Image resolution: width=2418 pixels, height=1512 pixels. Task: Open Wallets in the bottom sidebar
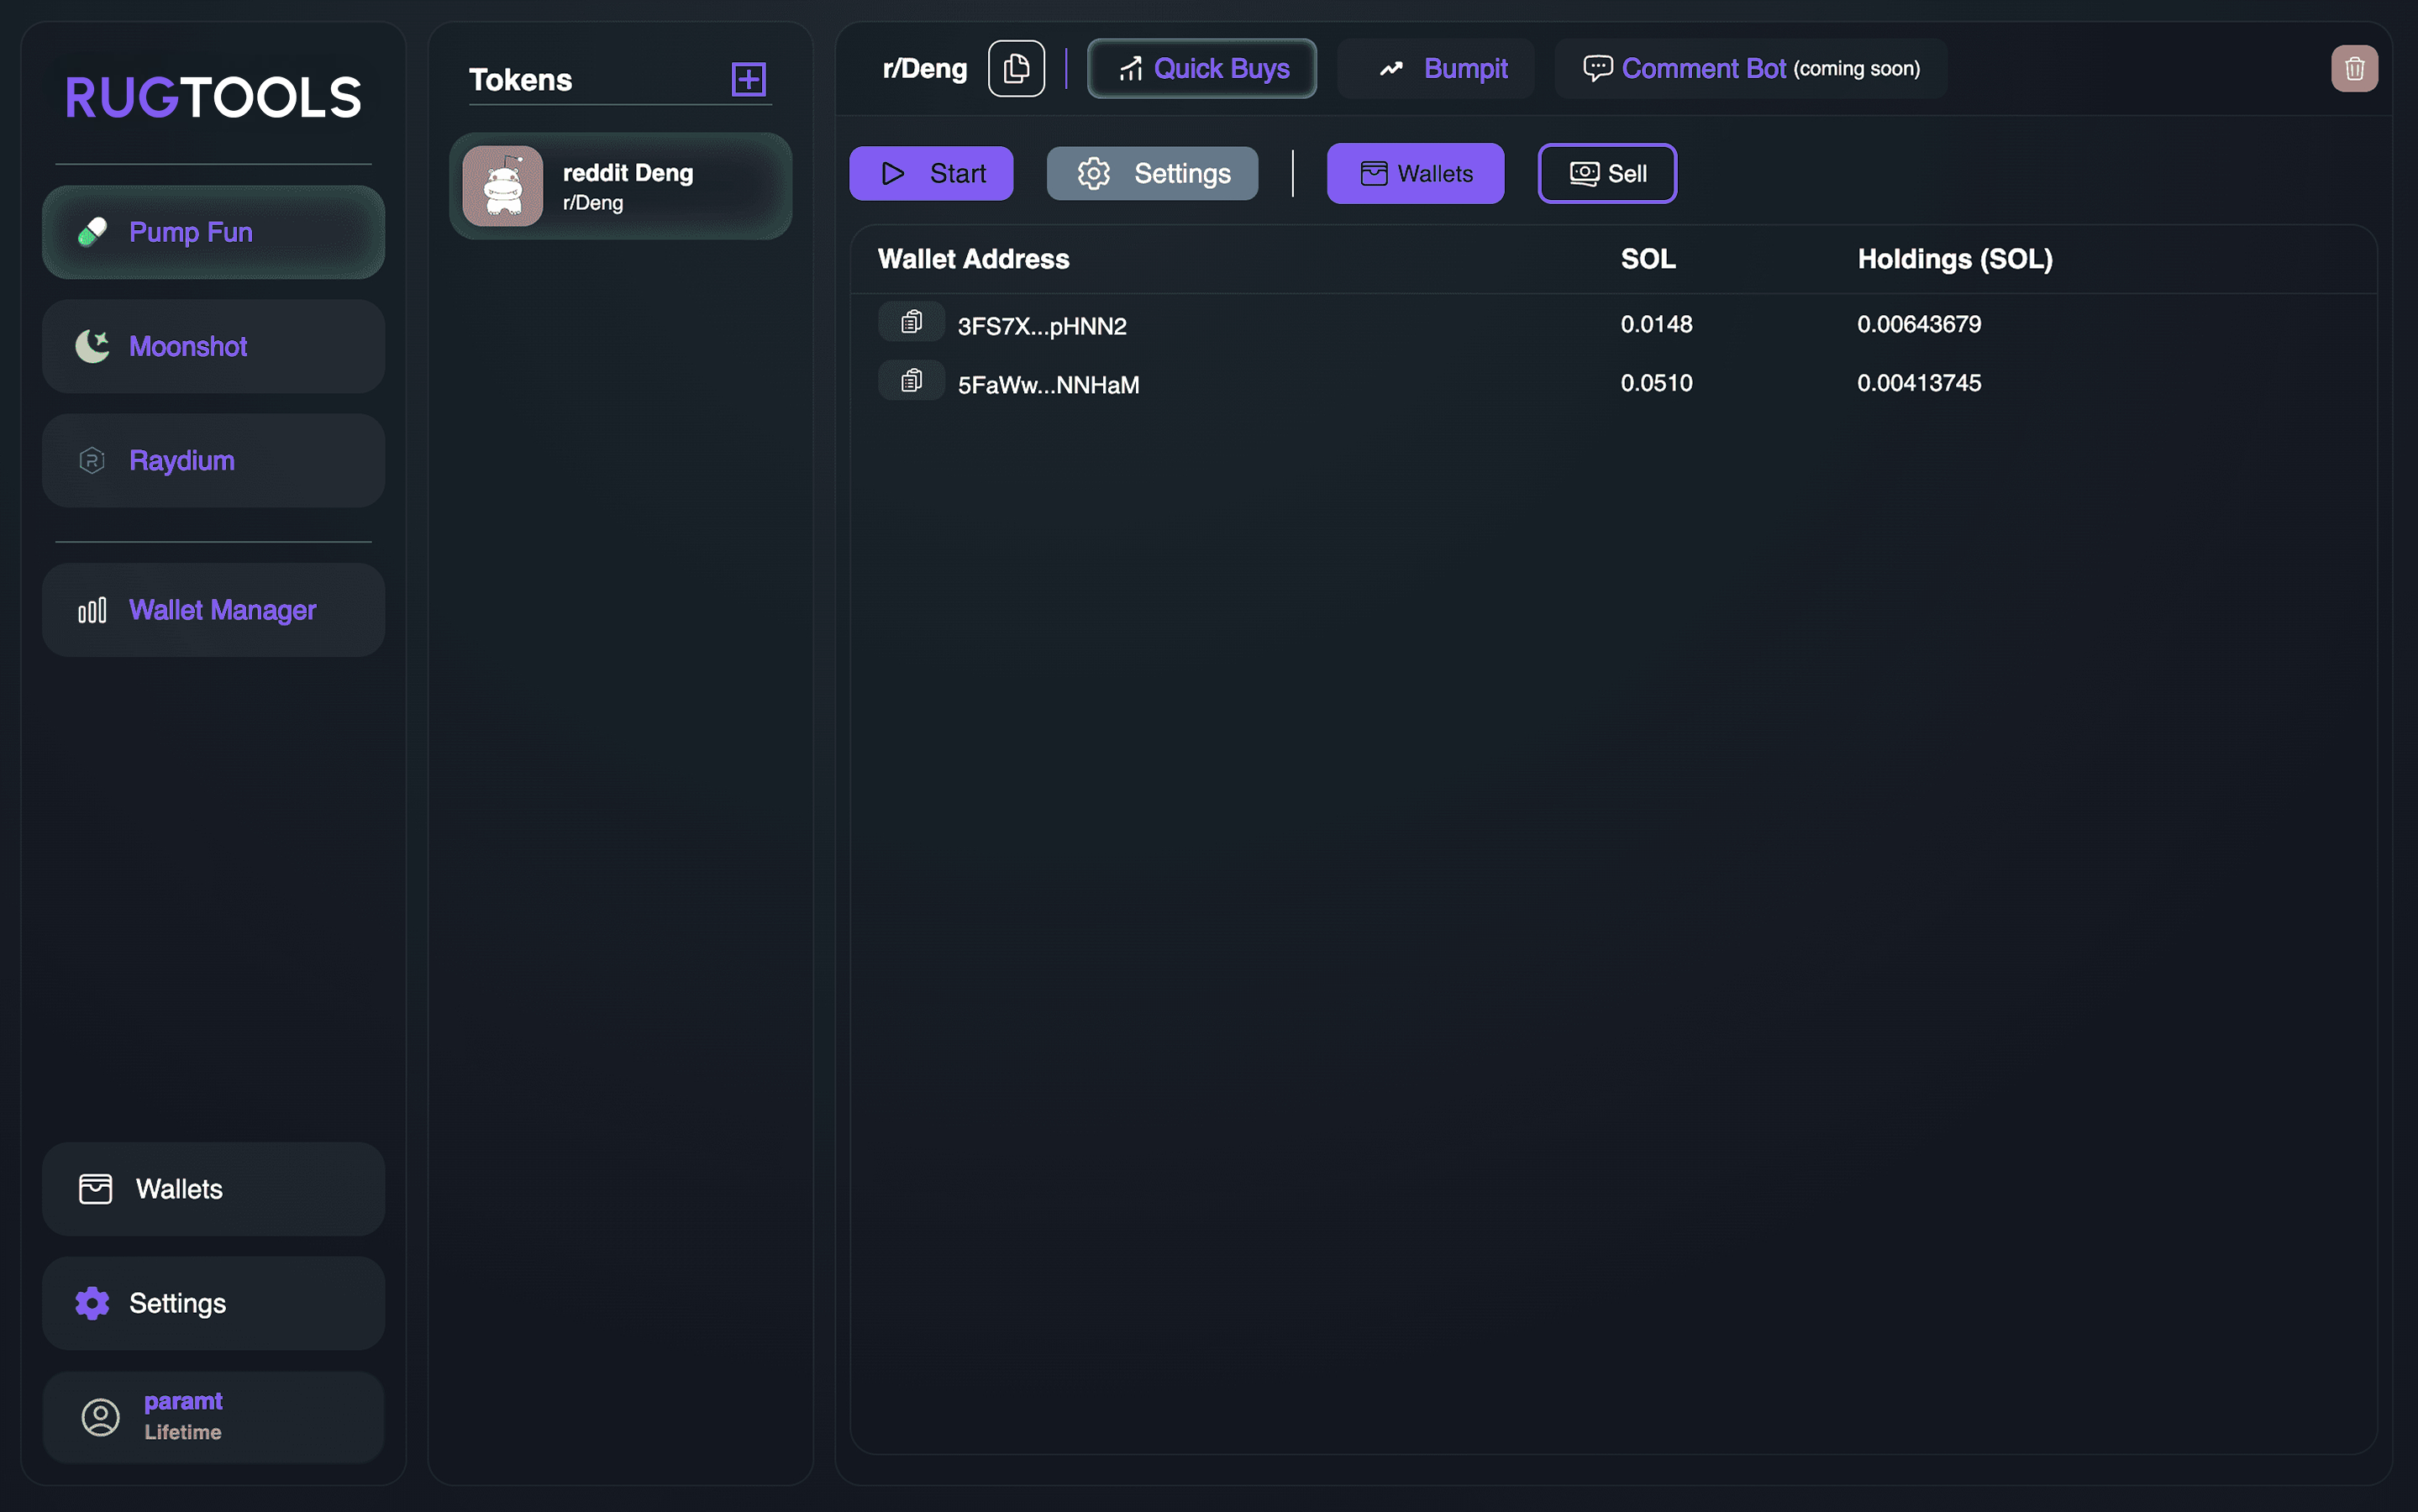[x=213, y=1189]
